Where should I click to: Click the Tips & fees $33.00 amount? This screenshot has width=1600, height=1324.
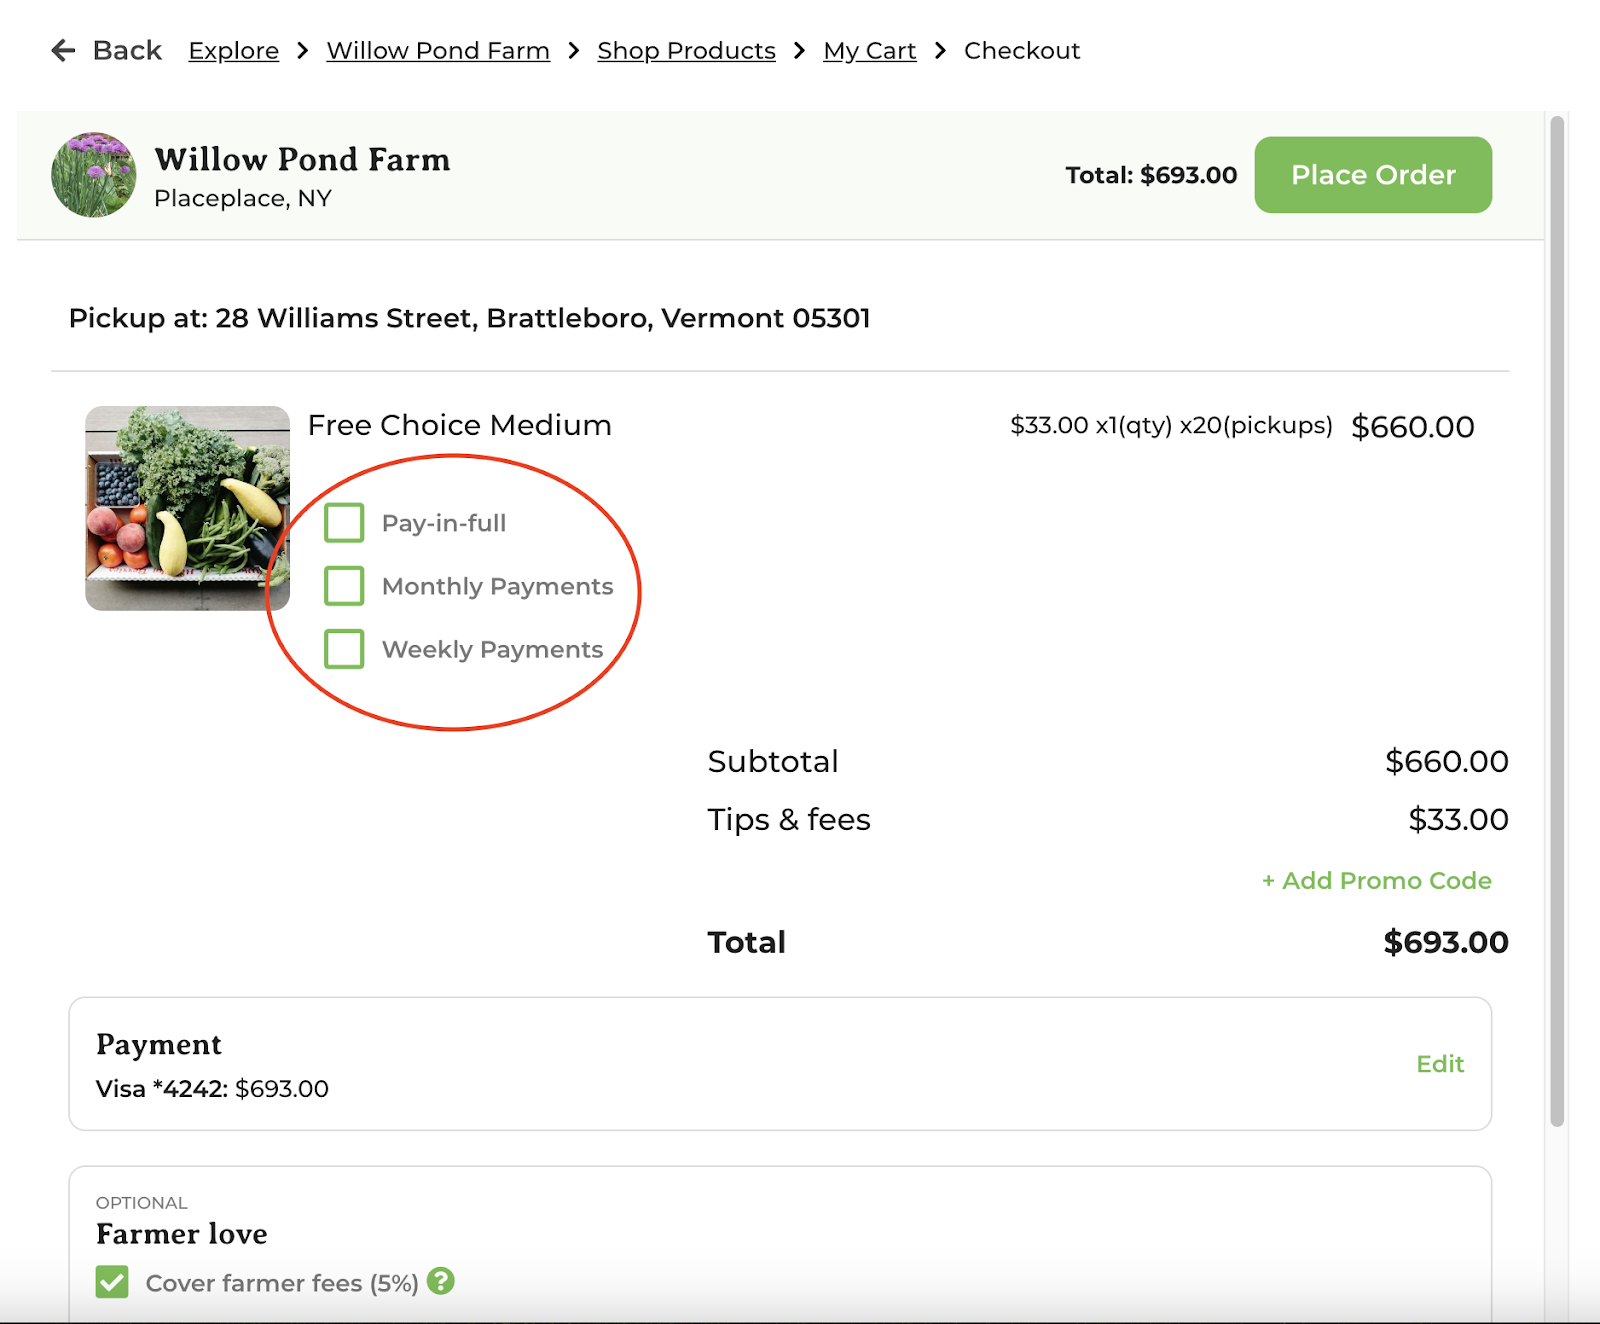1458,820
